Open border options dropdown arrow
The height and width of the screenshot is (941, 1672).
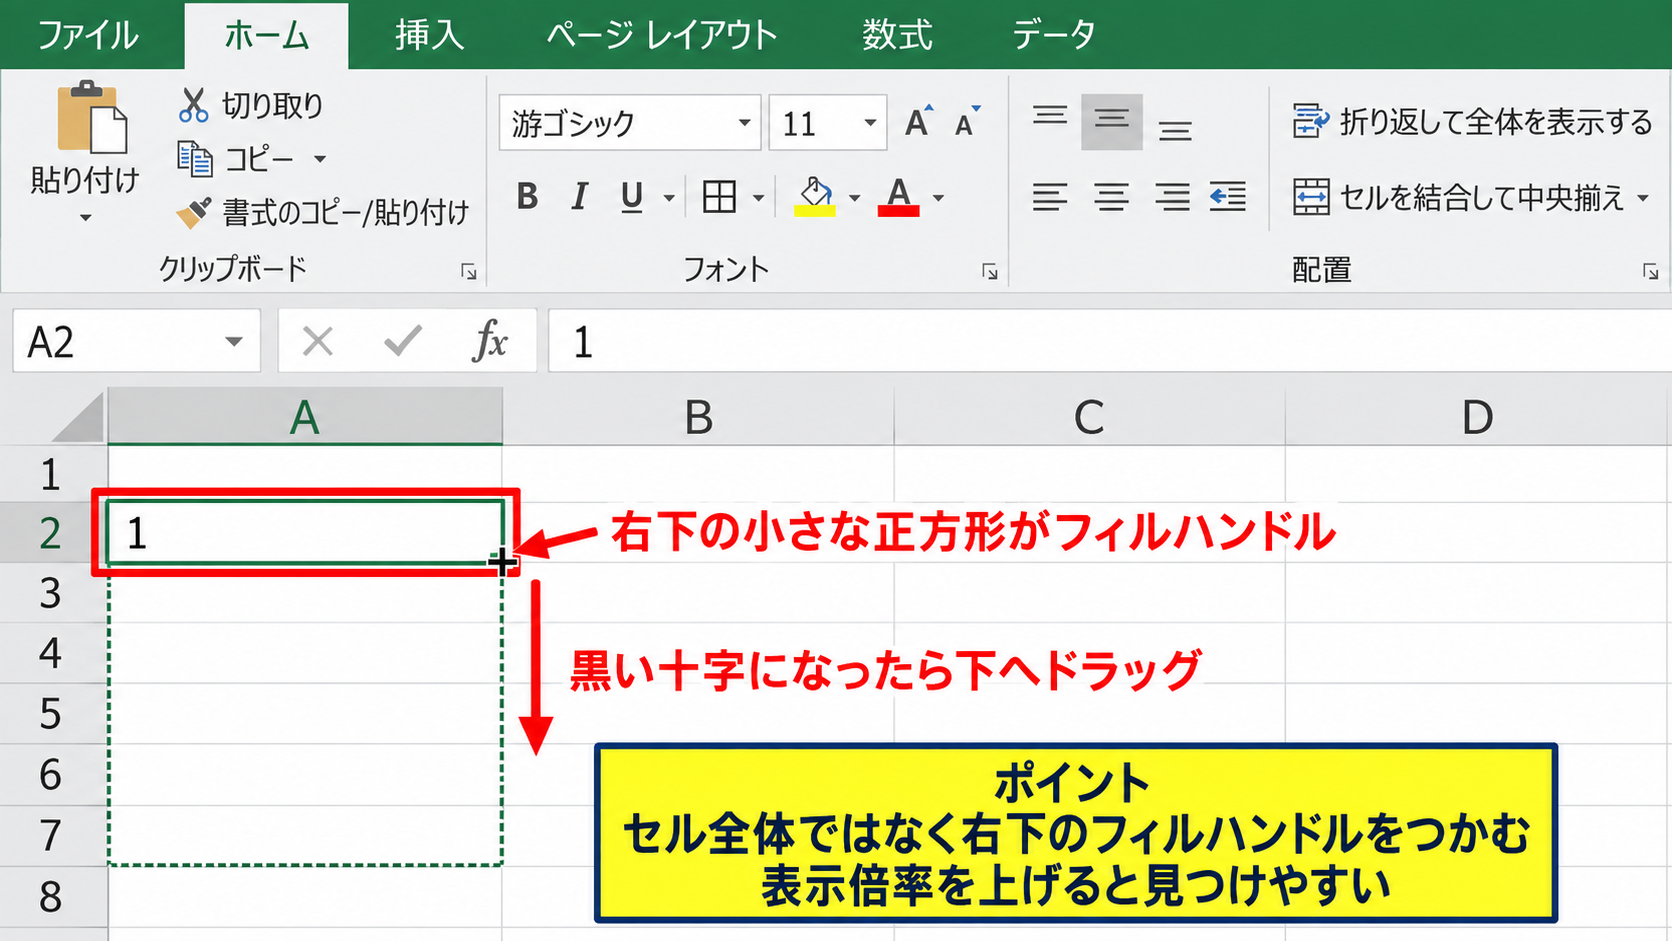pyautogui.click(x=759, y=198)
